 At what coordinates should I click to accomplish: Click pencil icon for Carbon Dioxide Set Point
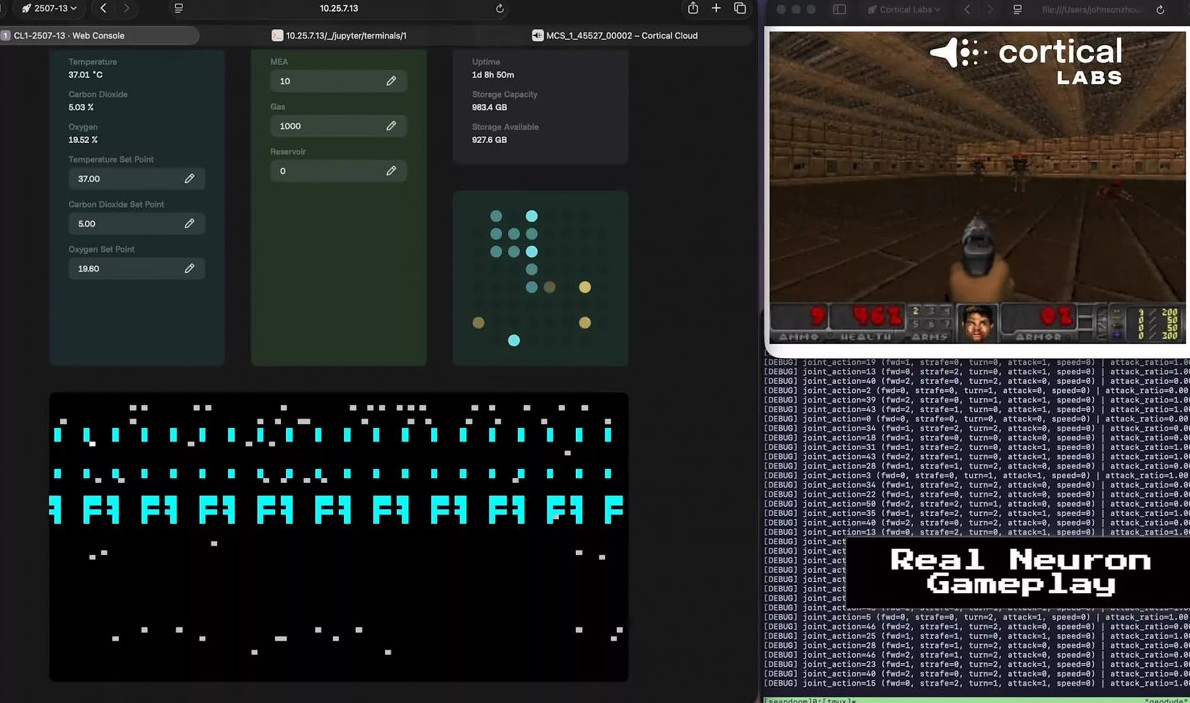coord(189,224)
